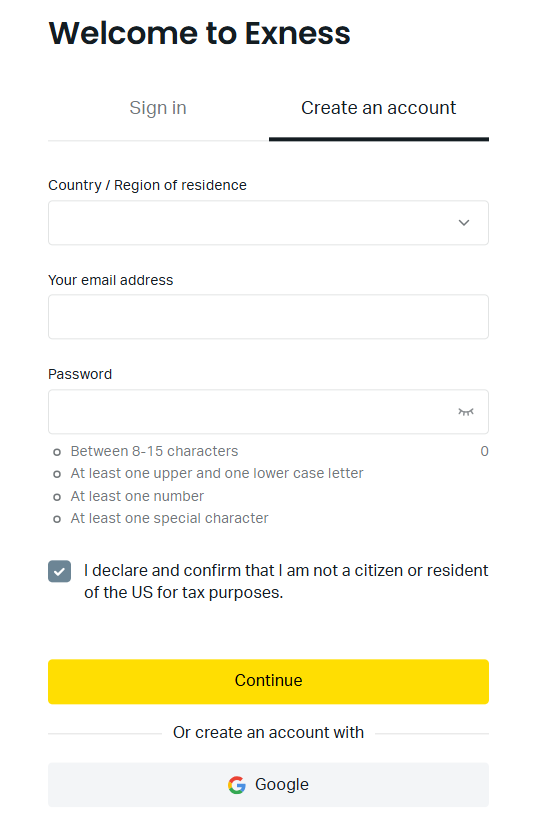Image resolution: width=542 pixels, height=832 pixels.
Task: Click the Google G logo icon
Action: (x=237, y=785)
